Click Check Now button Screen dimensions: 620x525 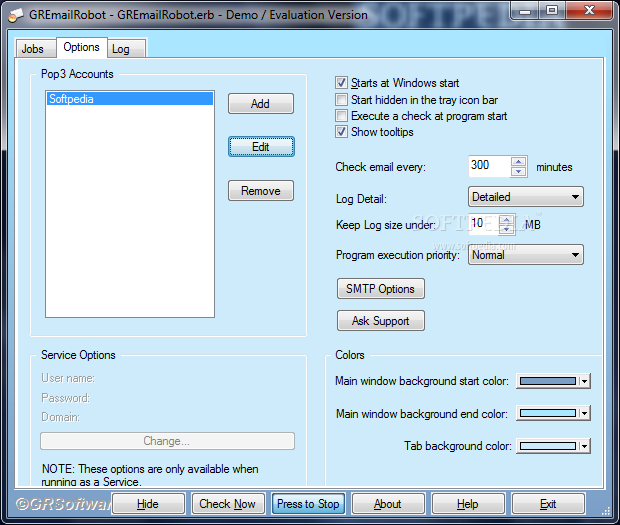pos(228,504)
